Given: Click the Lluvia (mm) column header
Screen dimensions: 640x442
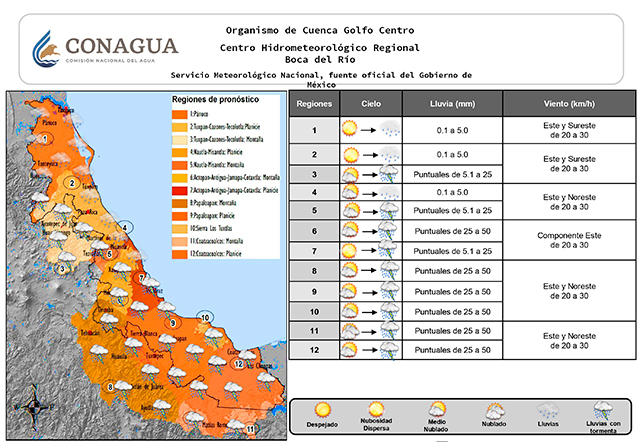Looking at the screenshot, I should [x=453, y=104].
